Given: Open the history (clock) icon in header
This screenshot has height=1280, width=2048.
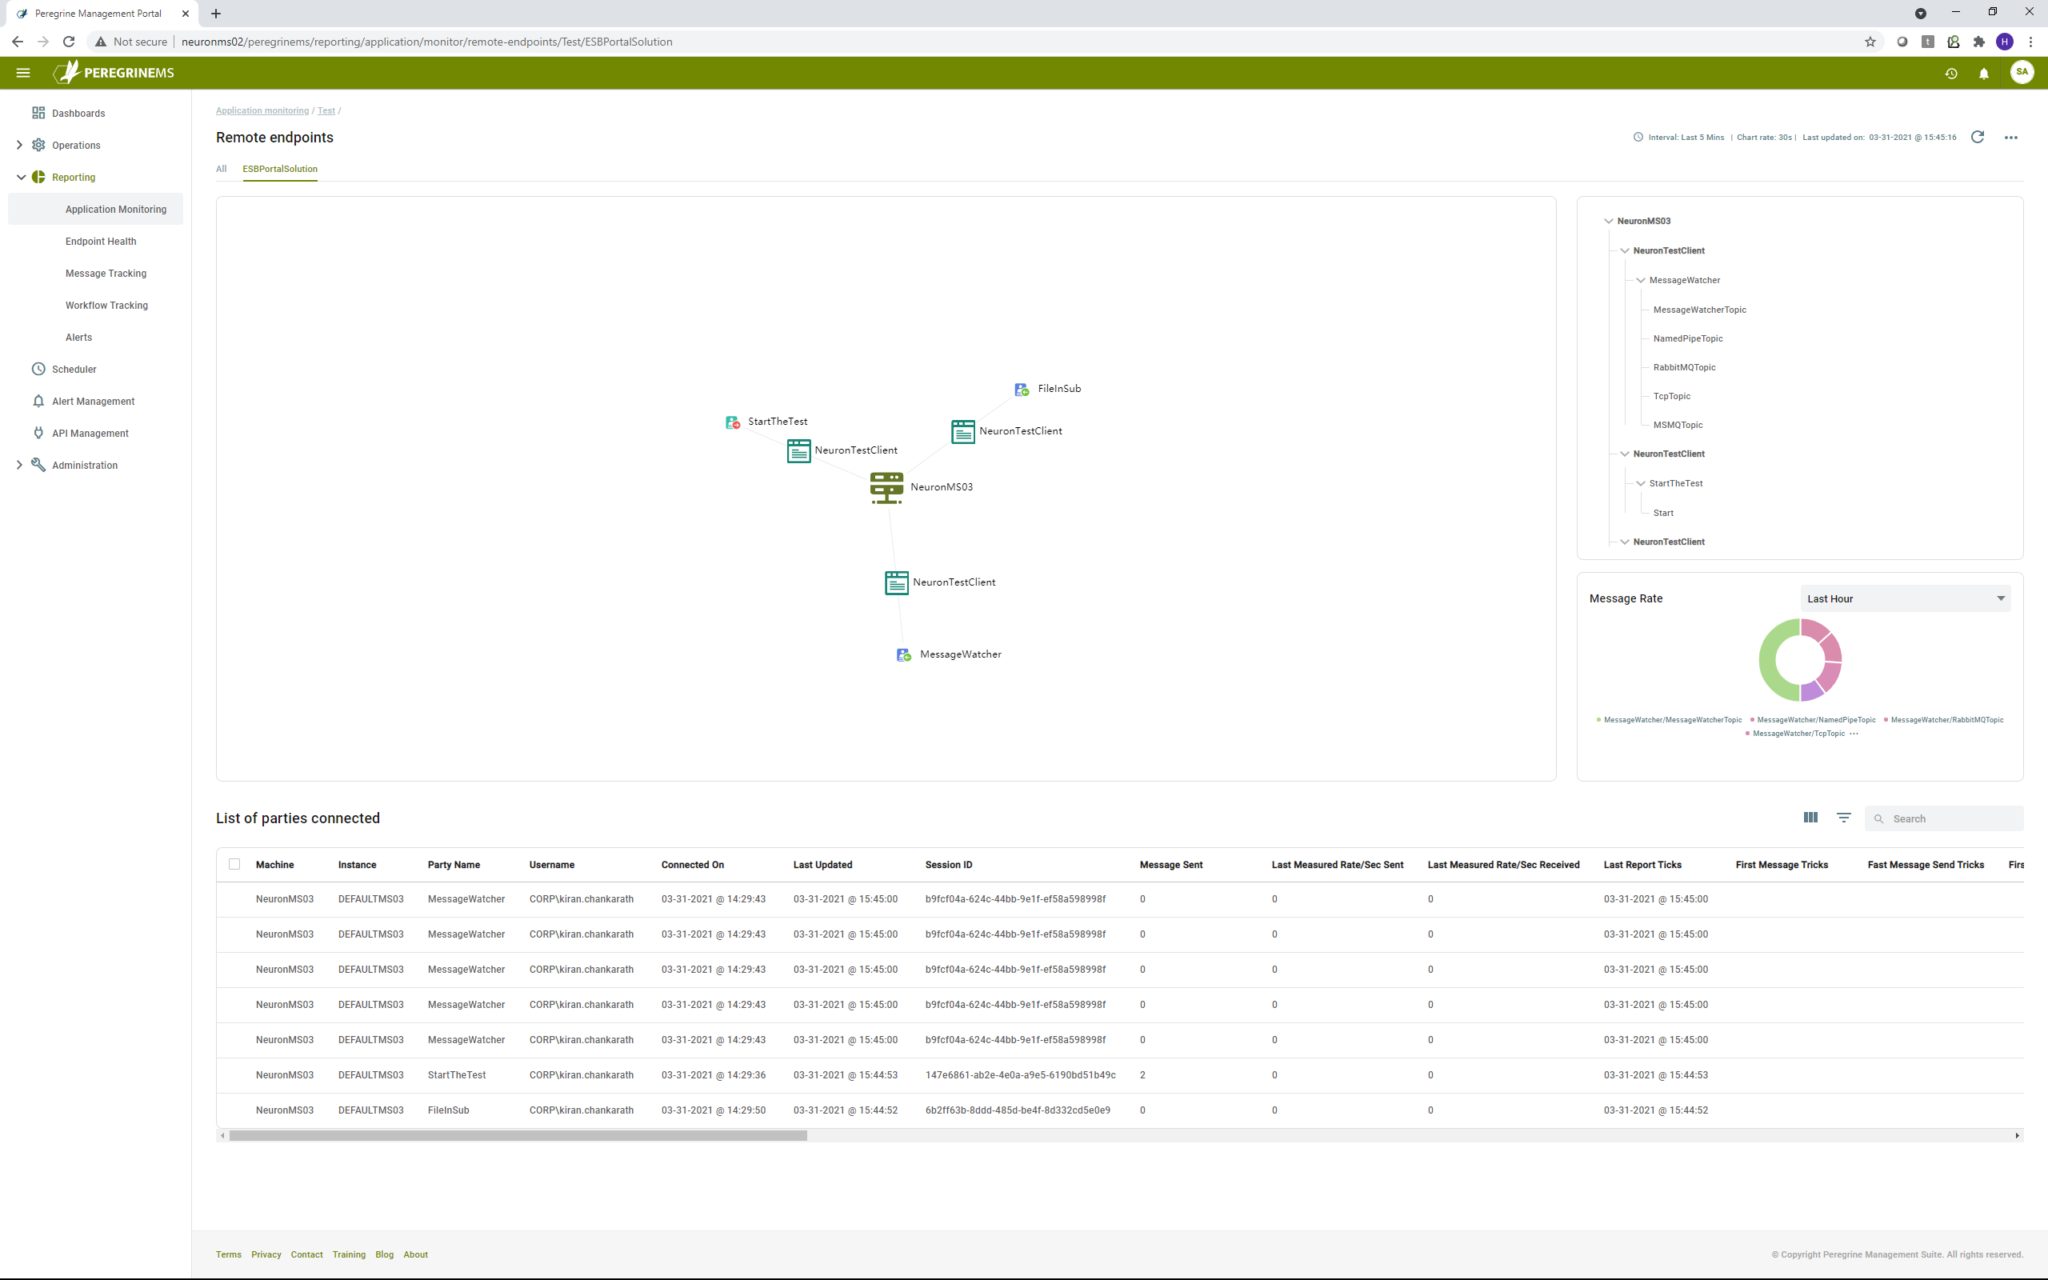Looking at the screenshot, I should [1951, 72].
